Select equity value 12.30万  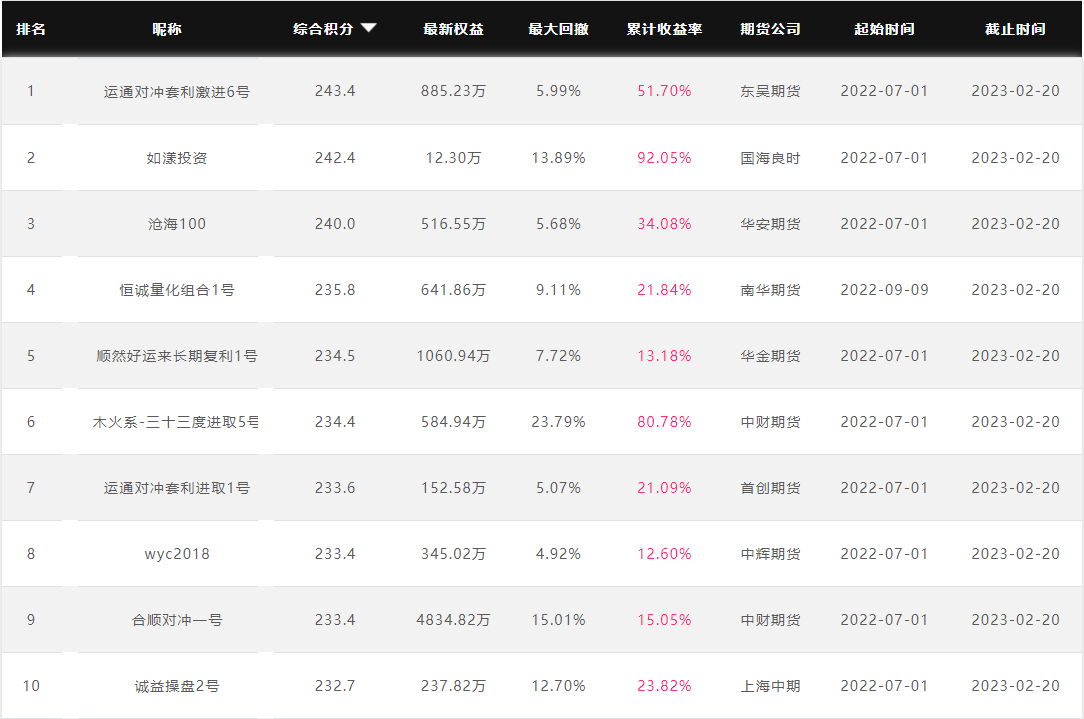coord(454,158)
